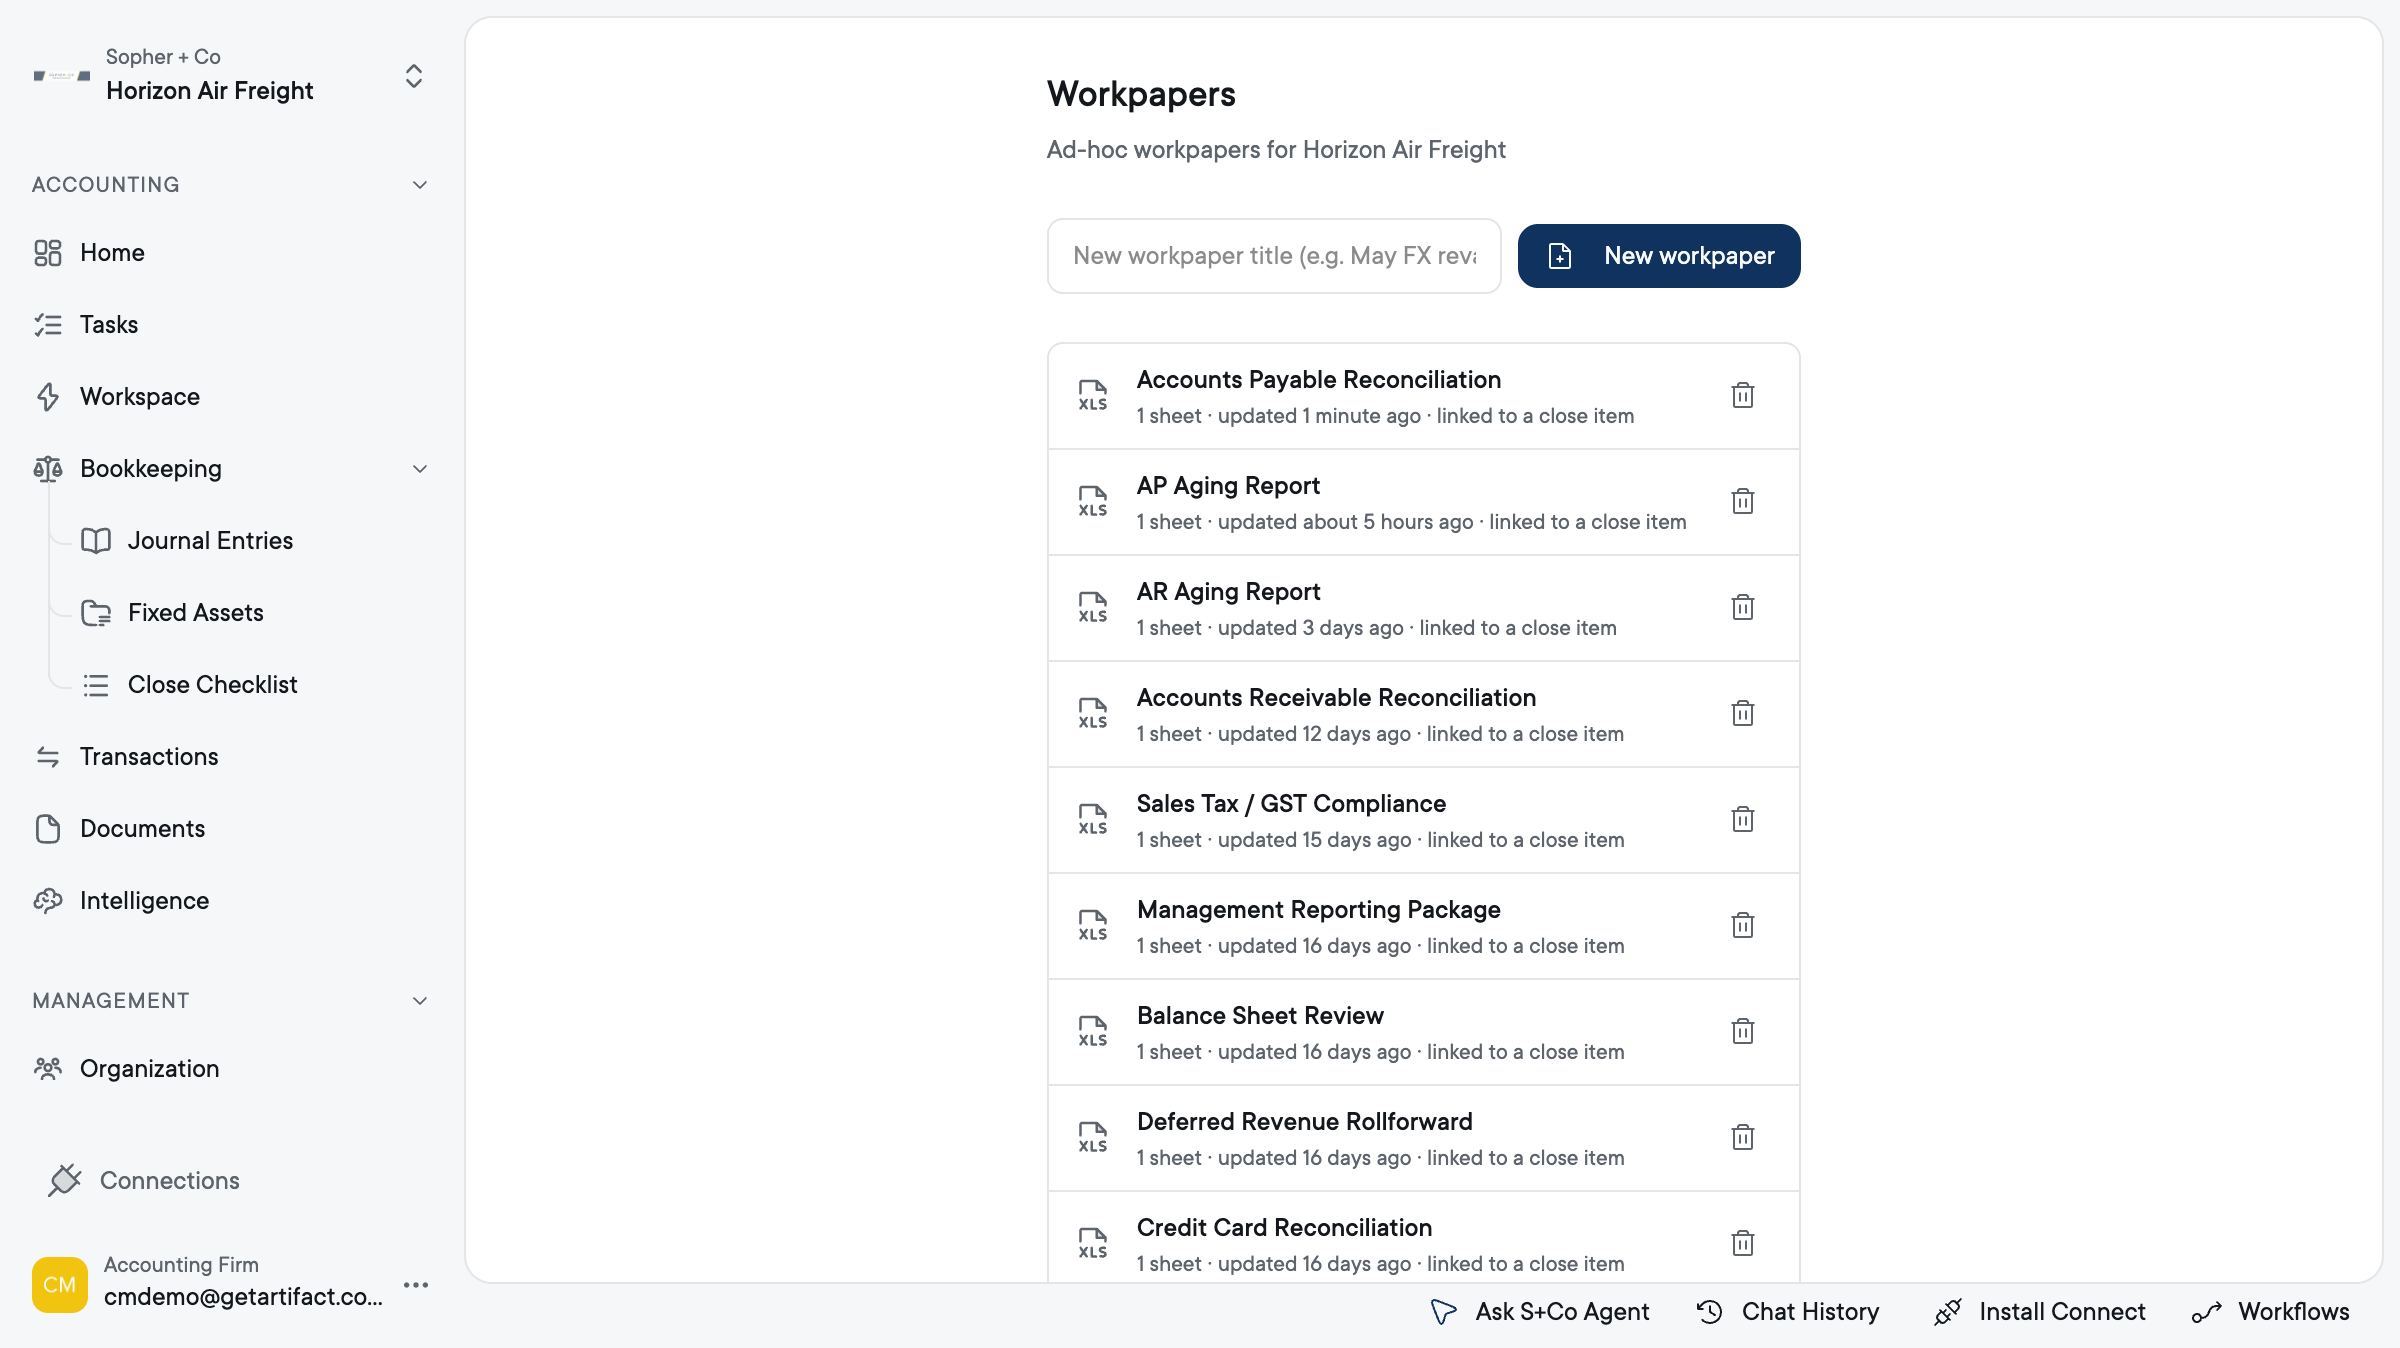
Task: Click trash icon for AP Aging Report
Action: (1742, 501)
